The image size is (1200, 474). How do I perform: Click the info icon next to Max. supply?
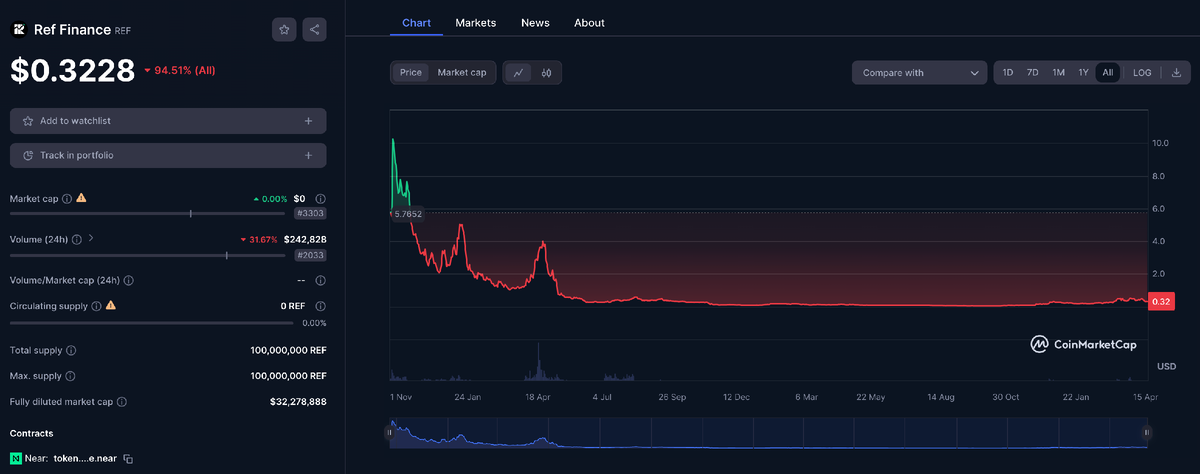(x=70, y=376)
